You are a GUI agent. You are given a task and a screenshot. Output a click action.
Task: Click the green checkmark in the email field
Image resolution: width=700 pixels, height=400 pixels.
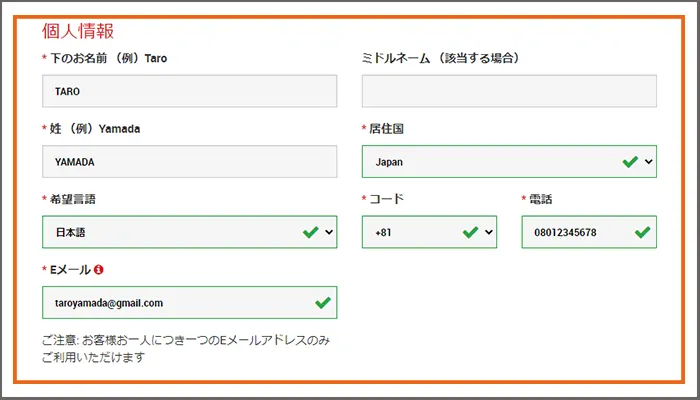pos(323,303)
